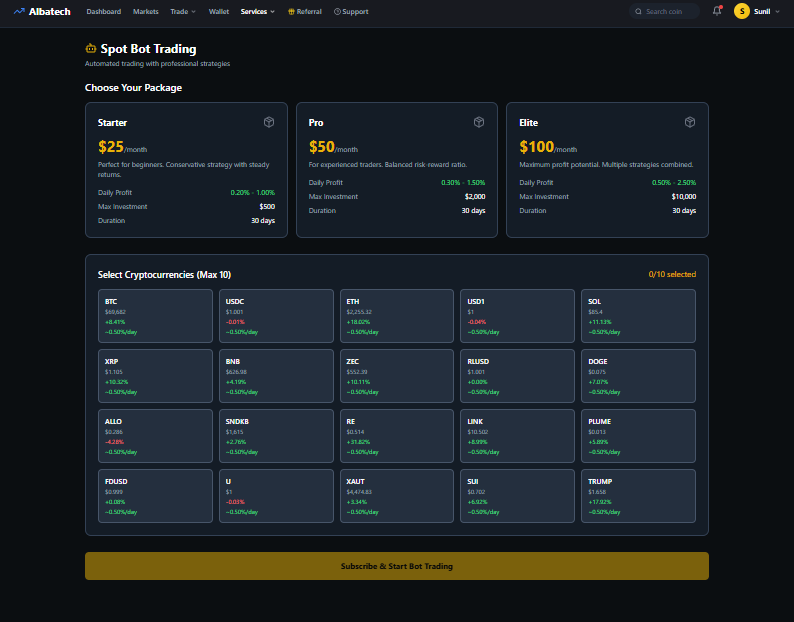The width and height of the screenshot is (794, 622).
Task: Select the TRUMP cryptocurrency tile
Action: pyautogui.click(x=638, y=496)
